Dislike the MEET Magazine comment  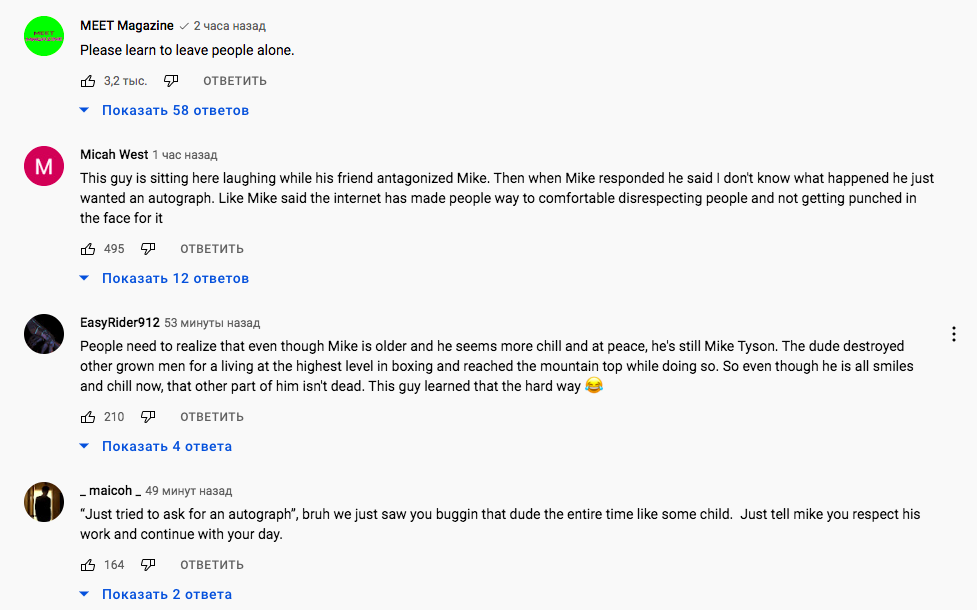click(171, 81)
